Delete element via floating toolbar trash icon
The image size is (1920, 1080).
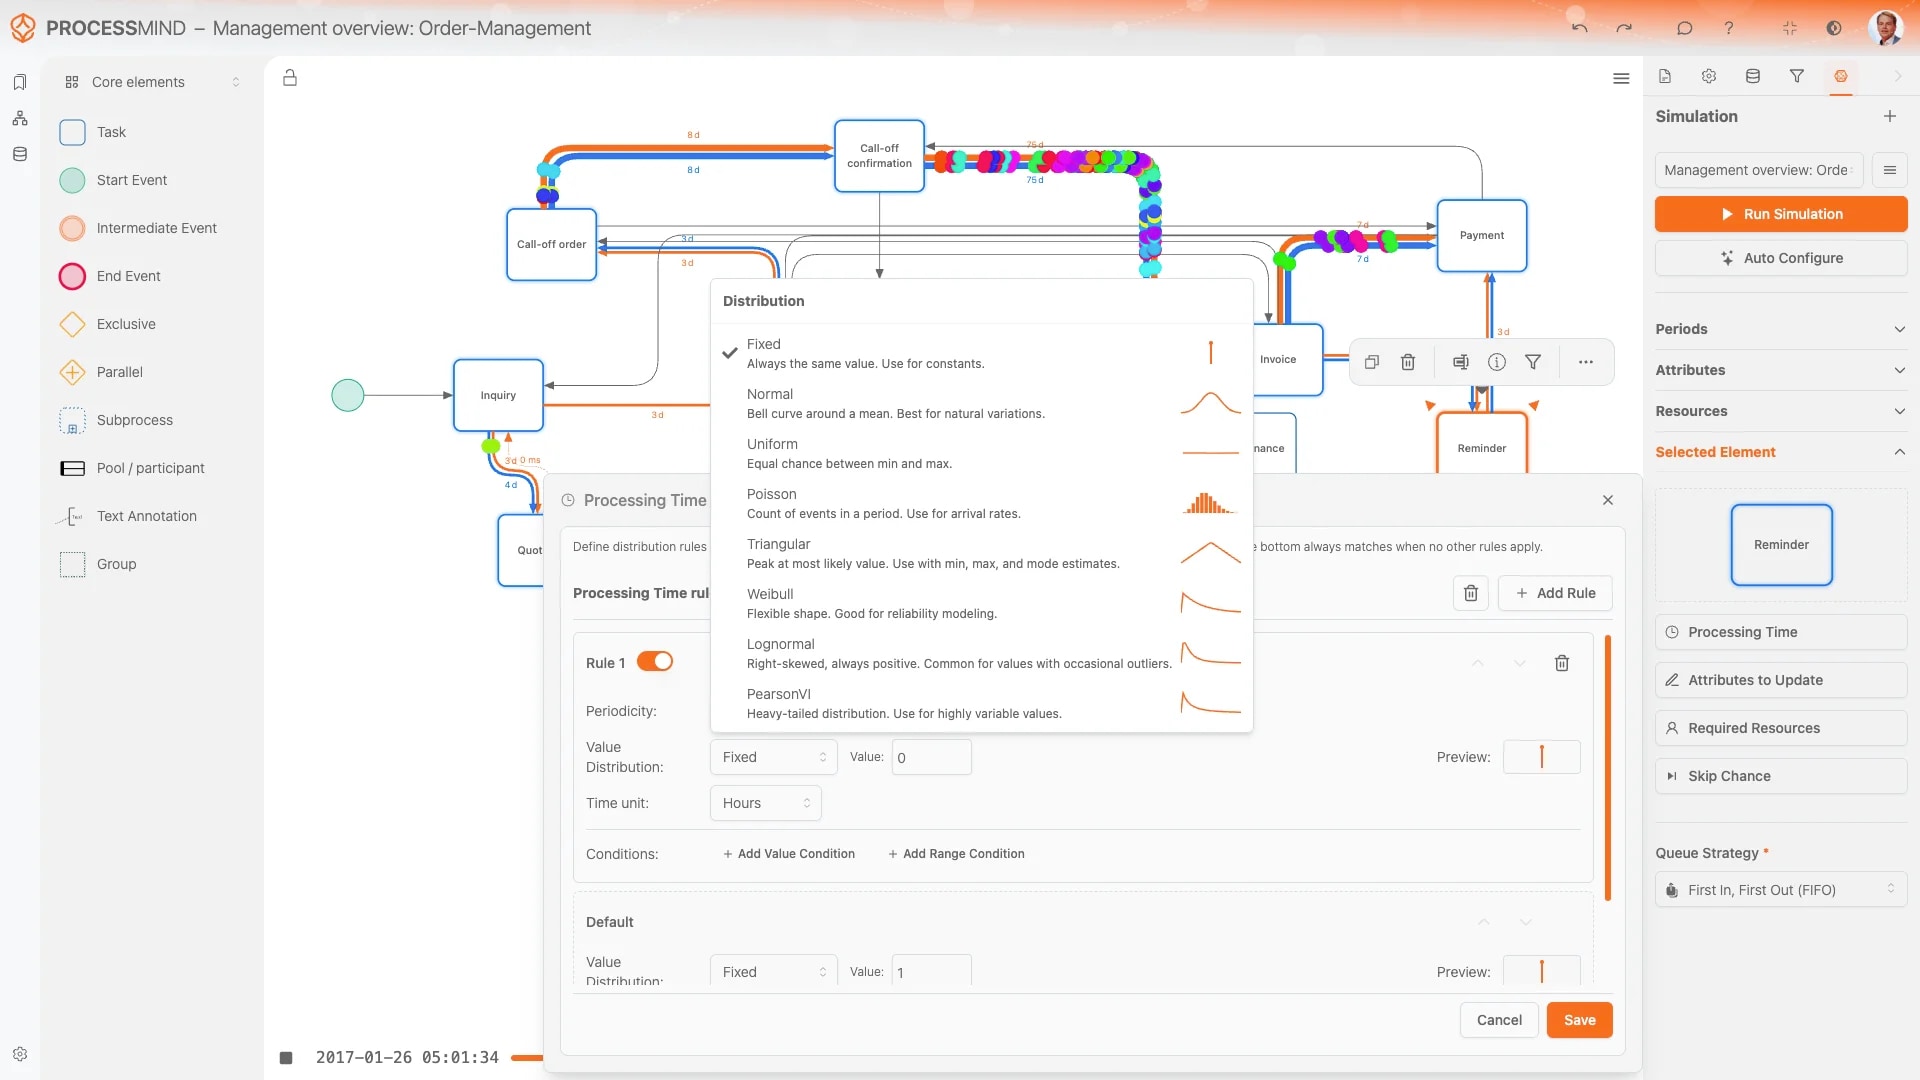coord(1407,362)
